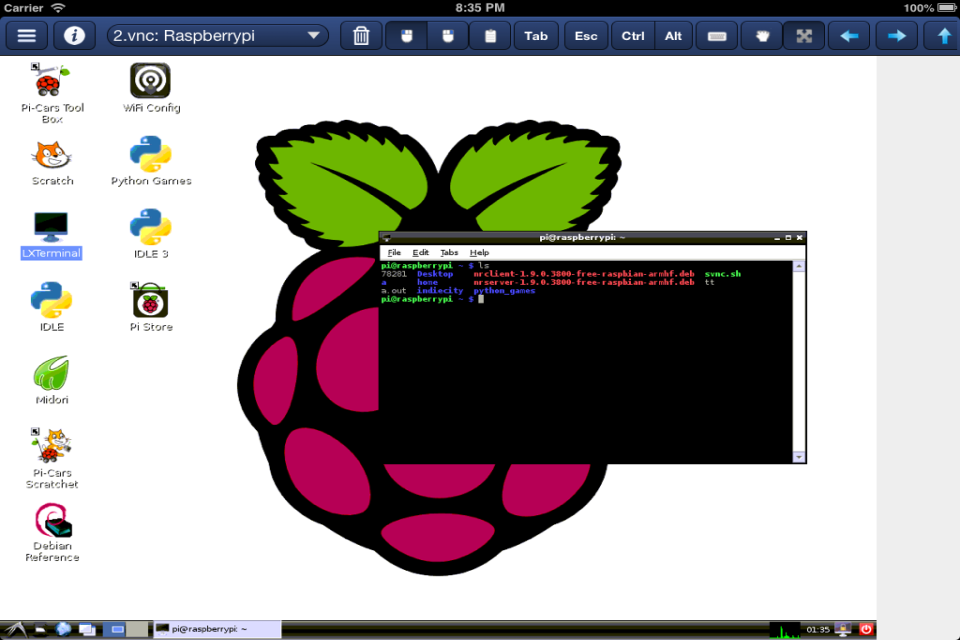This screenshot has height=640, width=960.
Task: Click the show desktop taskbar icon
Action: 87,629
